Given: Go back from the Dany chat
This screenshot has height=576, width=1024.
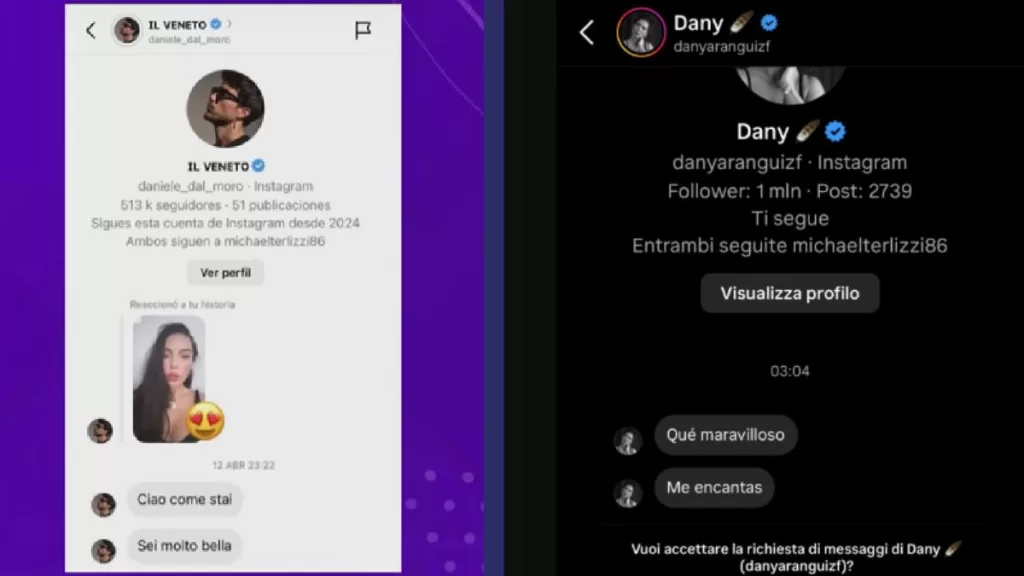Looking at the screenshot, I should pyautogui.click(x=587, y=32).
